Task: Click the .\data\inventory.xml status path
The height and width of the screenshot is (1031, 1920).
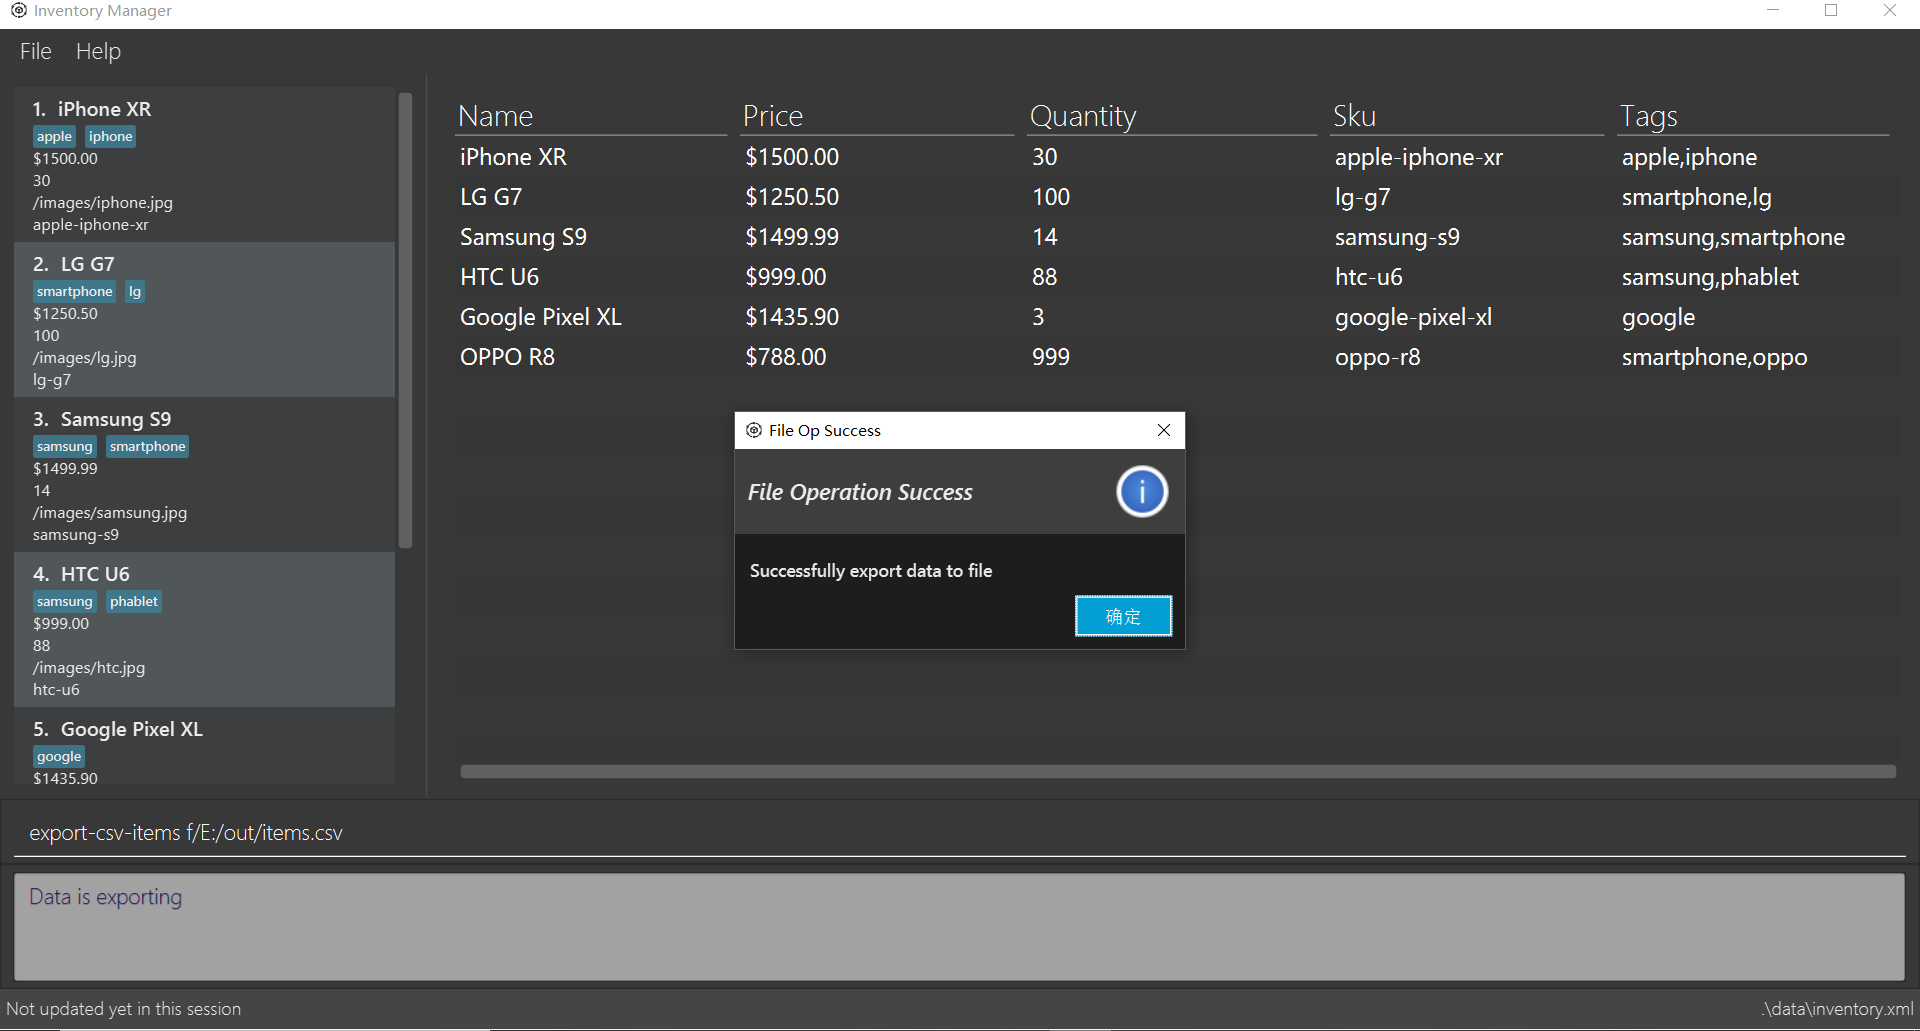Action: [1838, 1009]
